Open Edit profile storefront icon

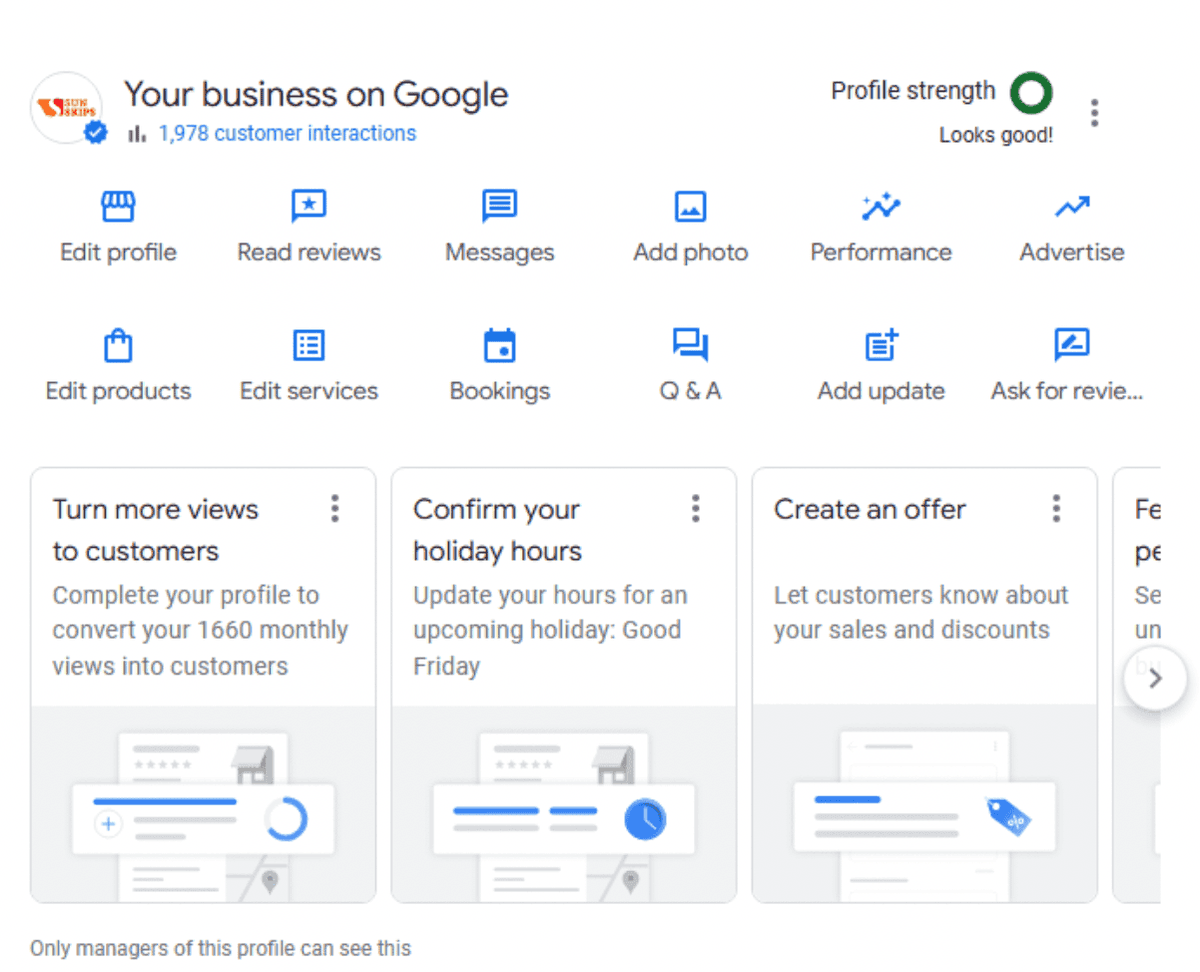click(x=118, y=207)
